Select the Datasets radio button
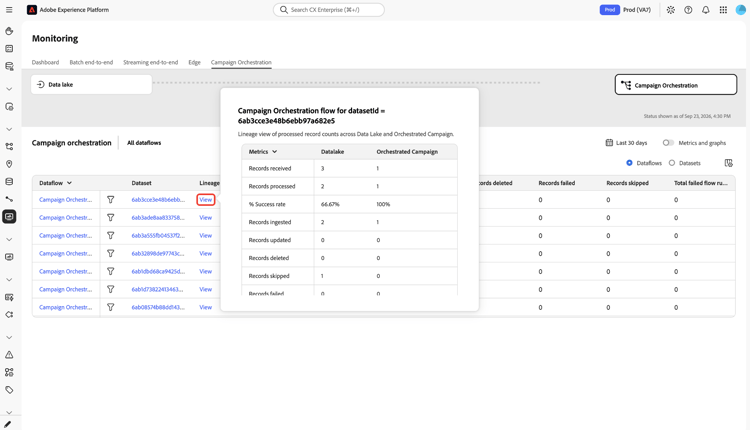Viewport: 750px width, 430px height. tap(672, 163)
